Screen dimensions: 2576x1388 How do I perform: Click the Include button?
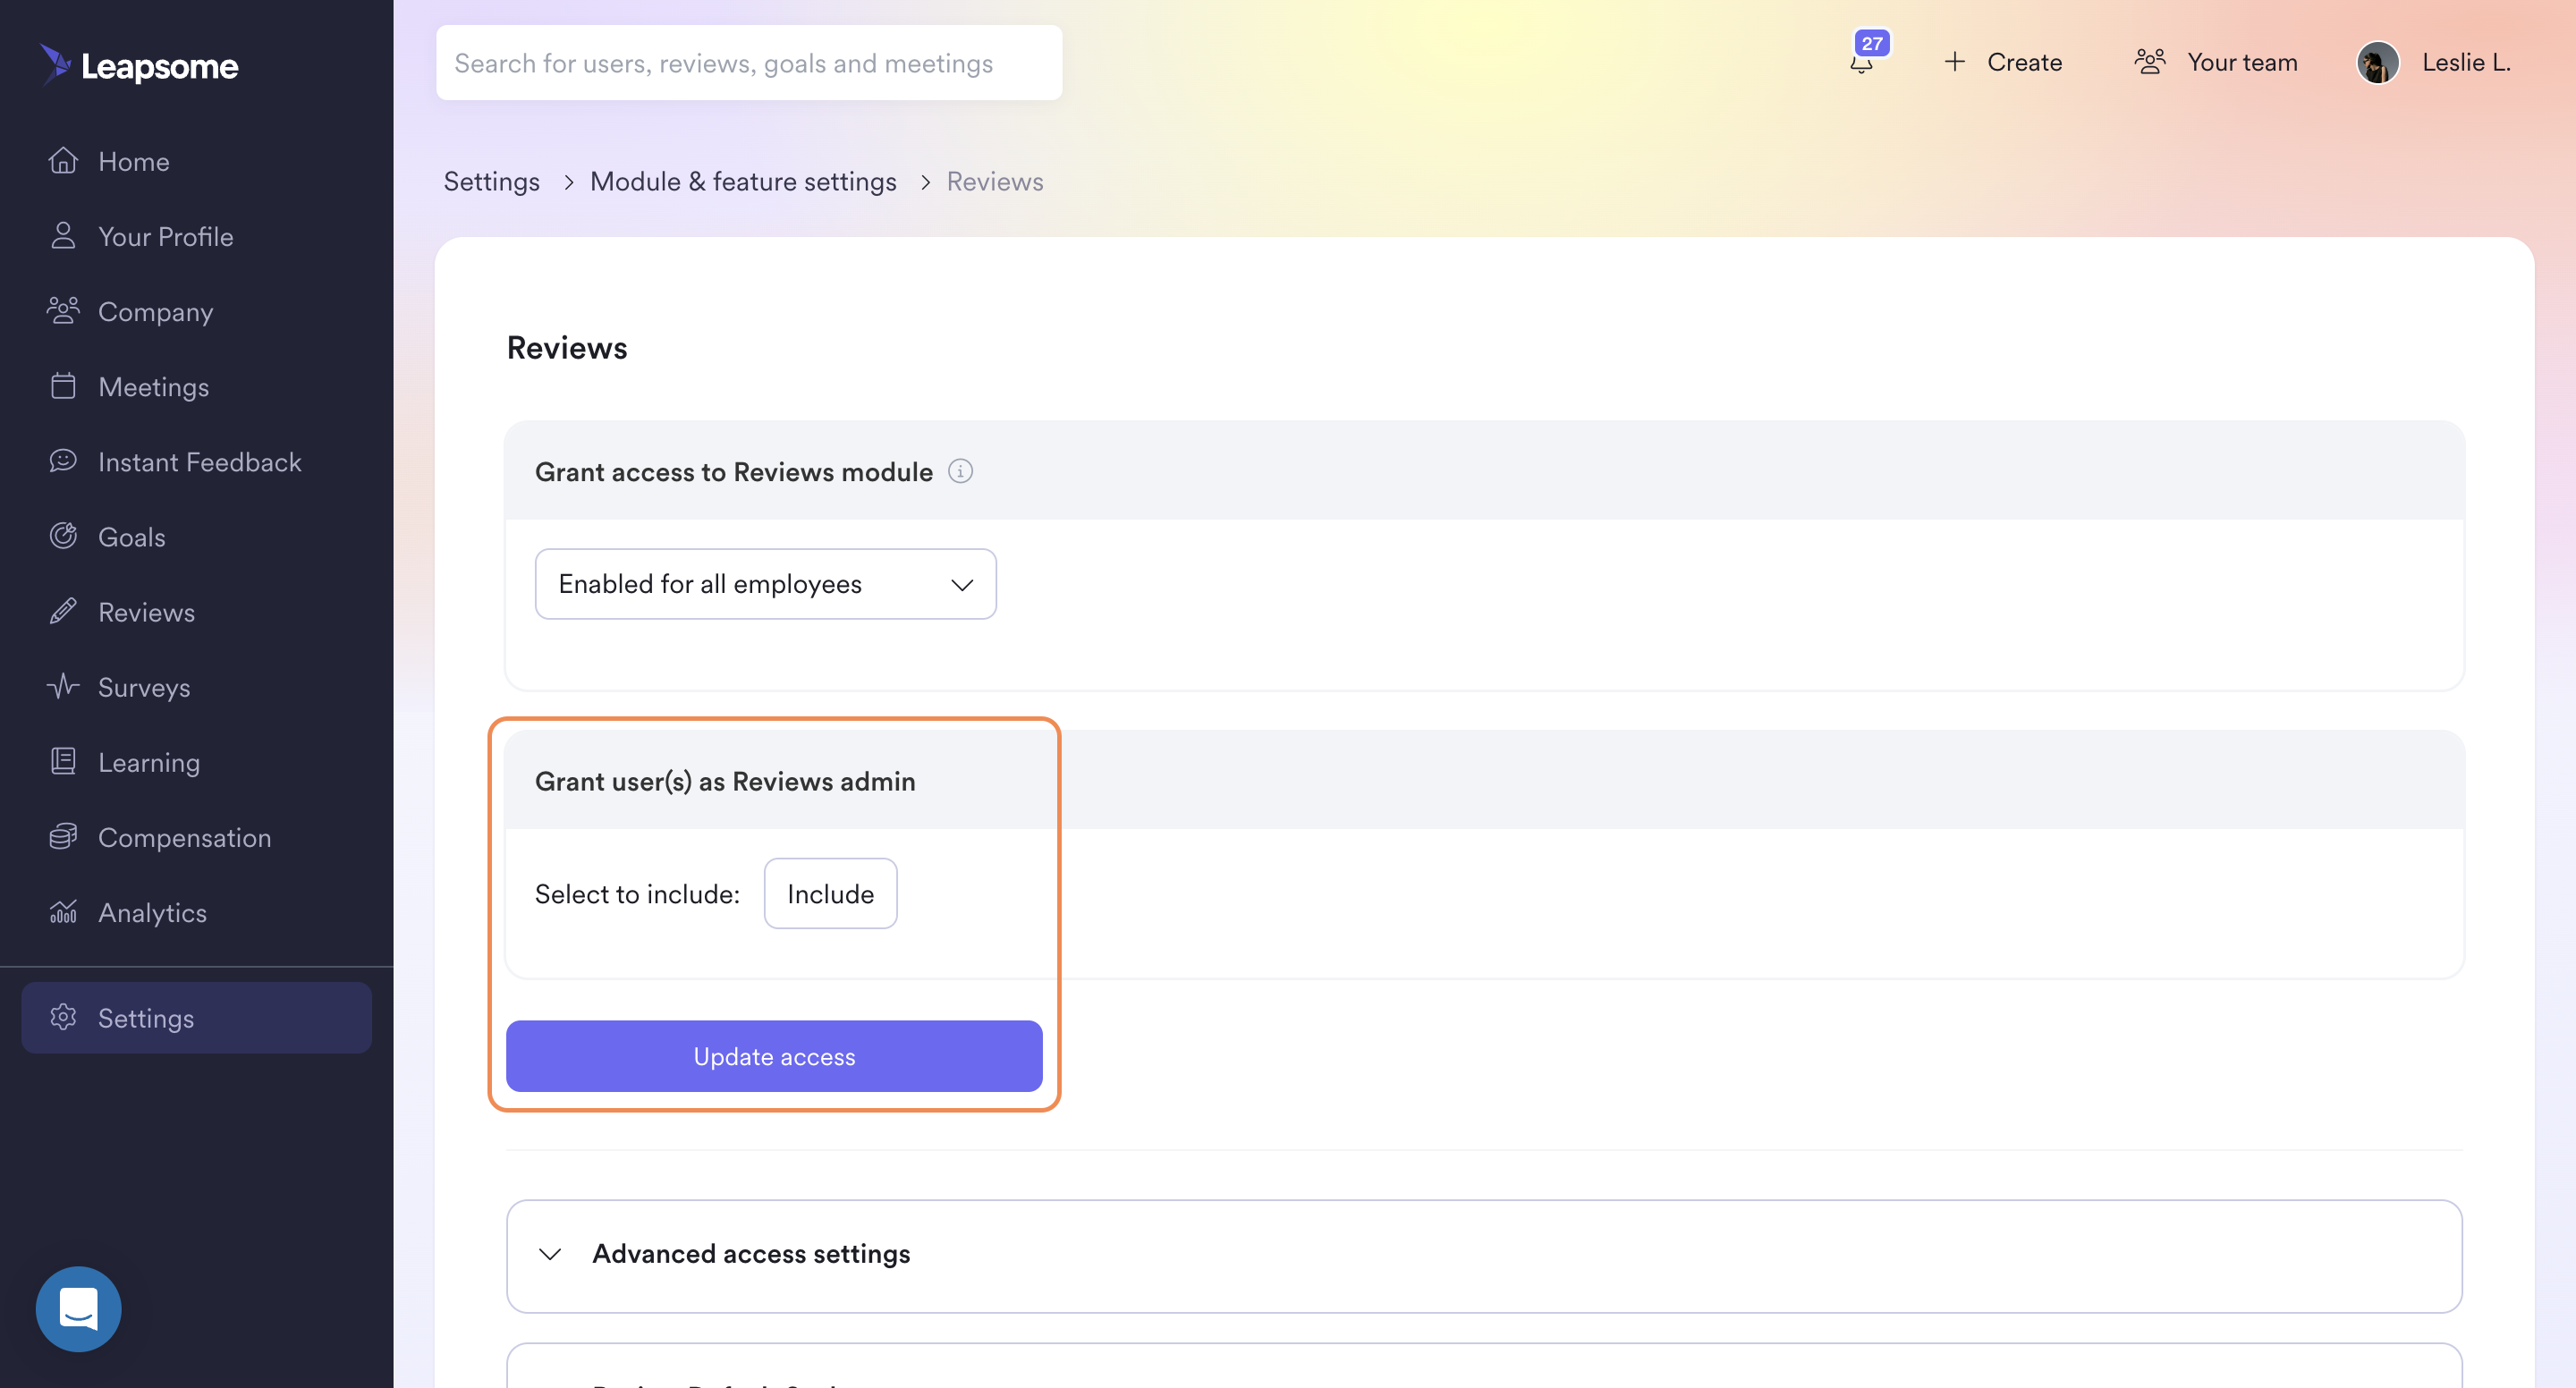click(830, 893)
